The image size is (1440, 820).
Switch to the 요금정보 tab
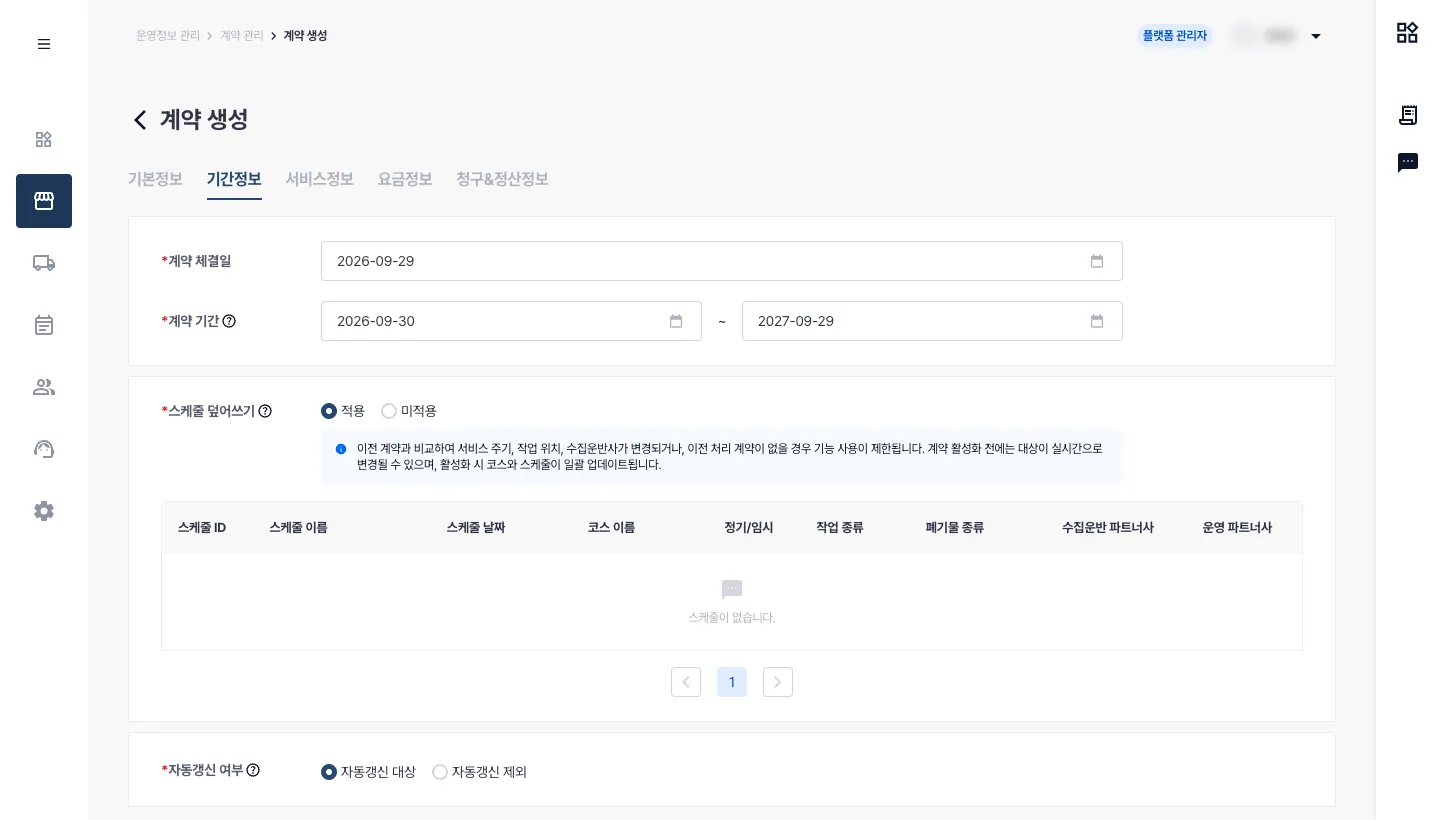pos(405,179)
